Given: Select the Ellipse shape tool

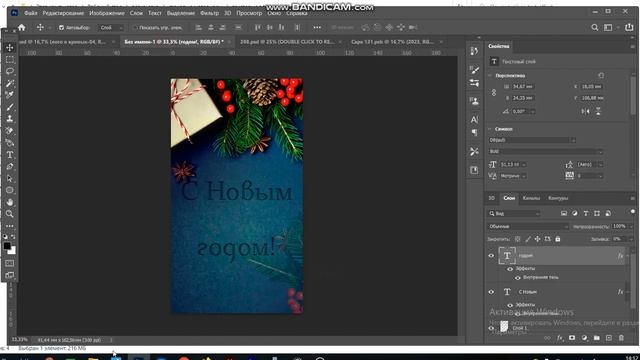Looking at the screenshot, I should [10, 190].
